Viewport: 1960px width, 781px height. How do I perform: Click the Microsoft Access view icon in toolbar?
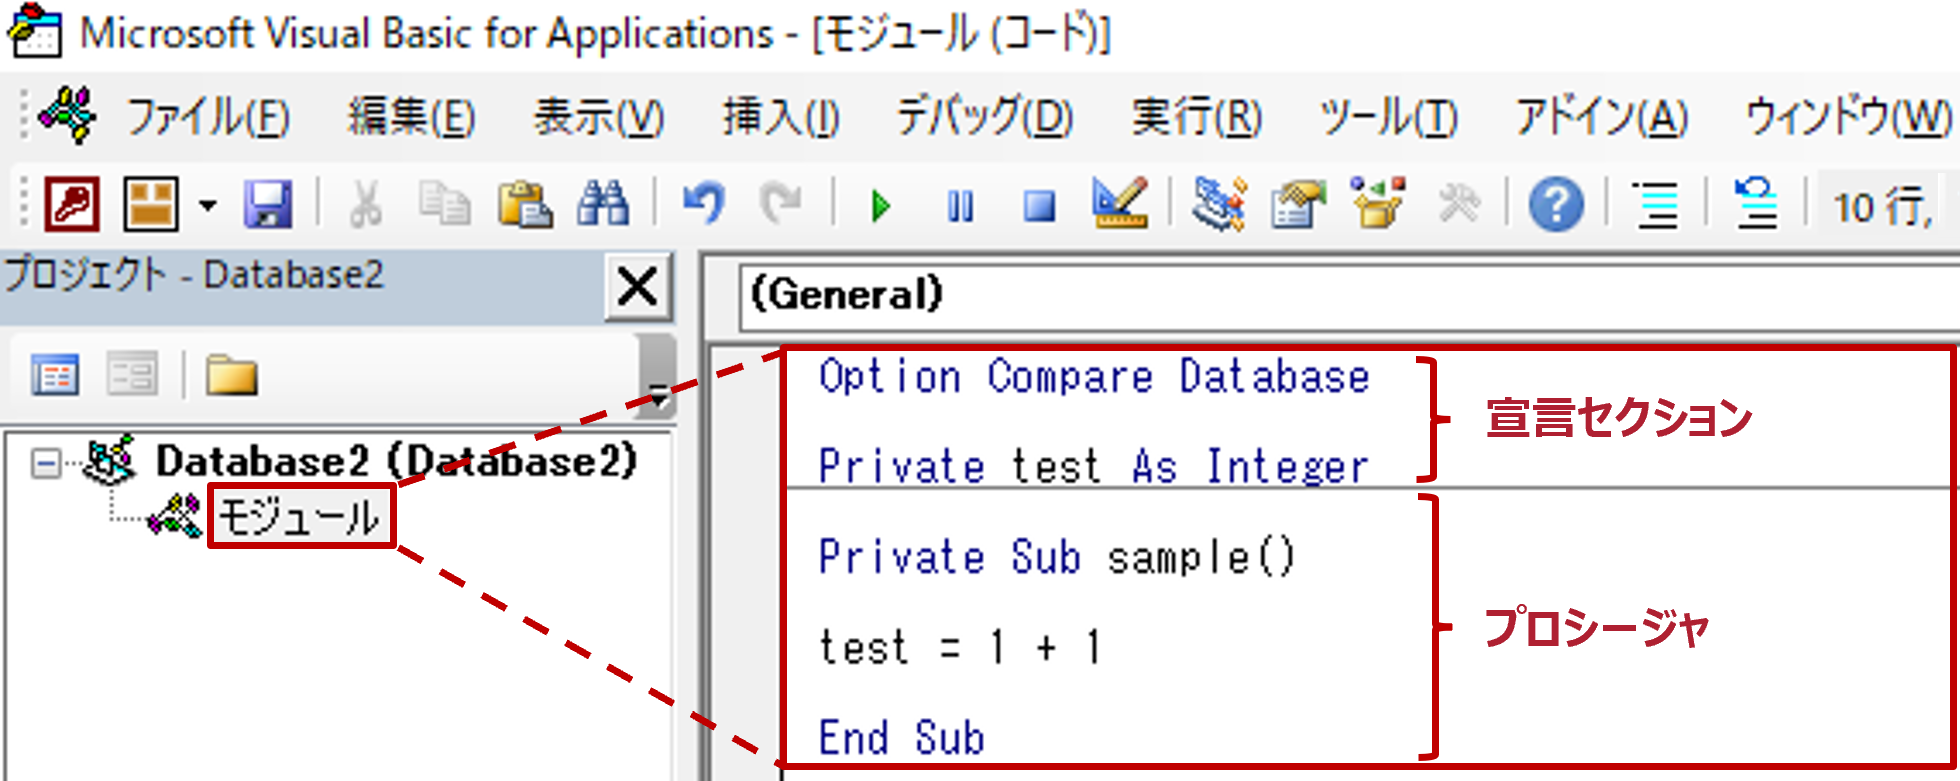pos(72,205)
